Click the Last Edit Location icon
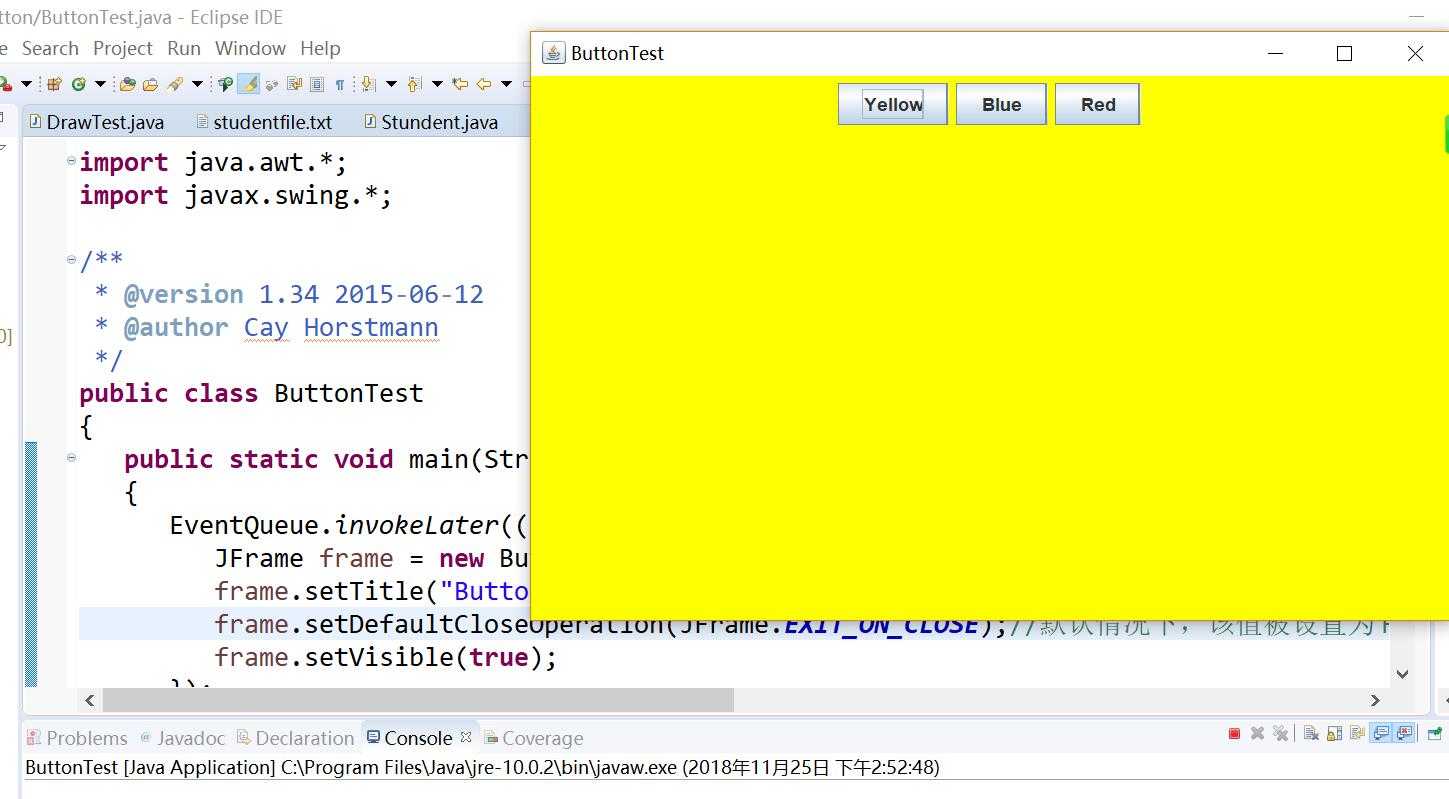Viewport: 1449px width, 799px height. pos(460,84)
